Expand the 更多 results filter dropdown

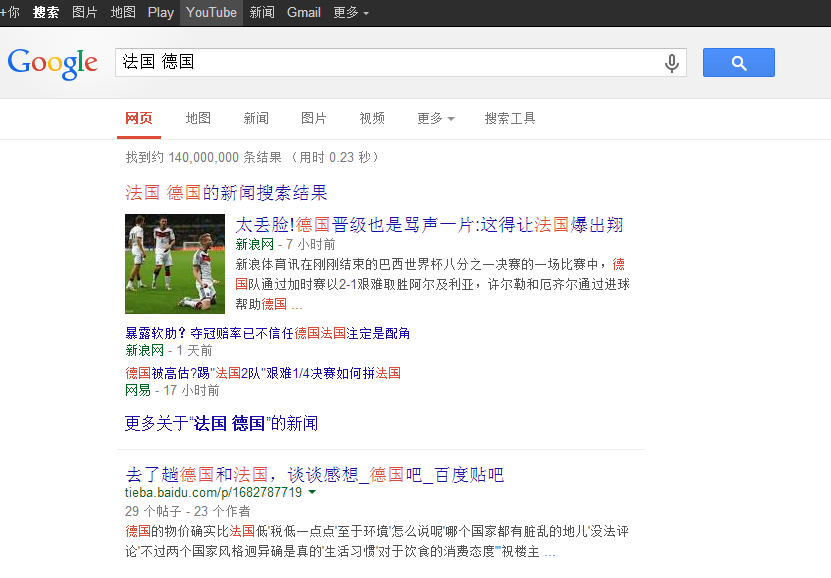click(436, 118)
